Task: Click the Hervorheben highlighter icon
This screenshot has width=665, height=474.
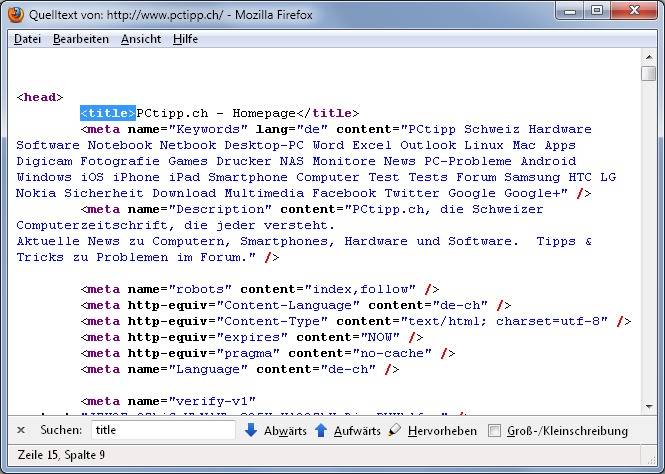Action: 395,430
